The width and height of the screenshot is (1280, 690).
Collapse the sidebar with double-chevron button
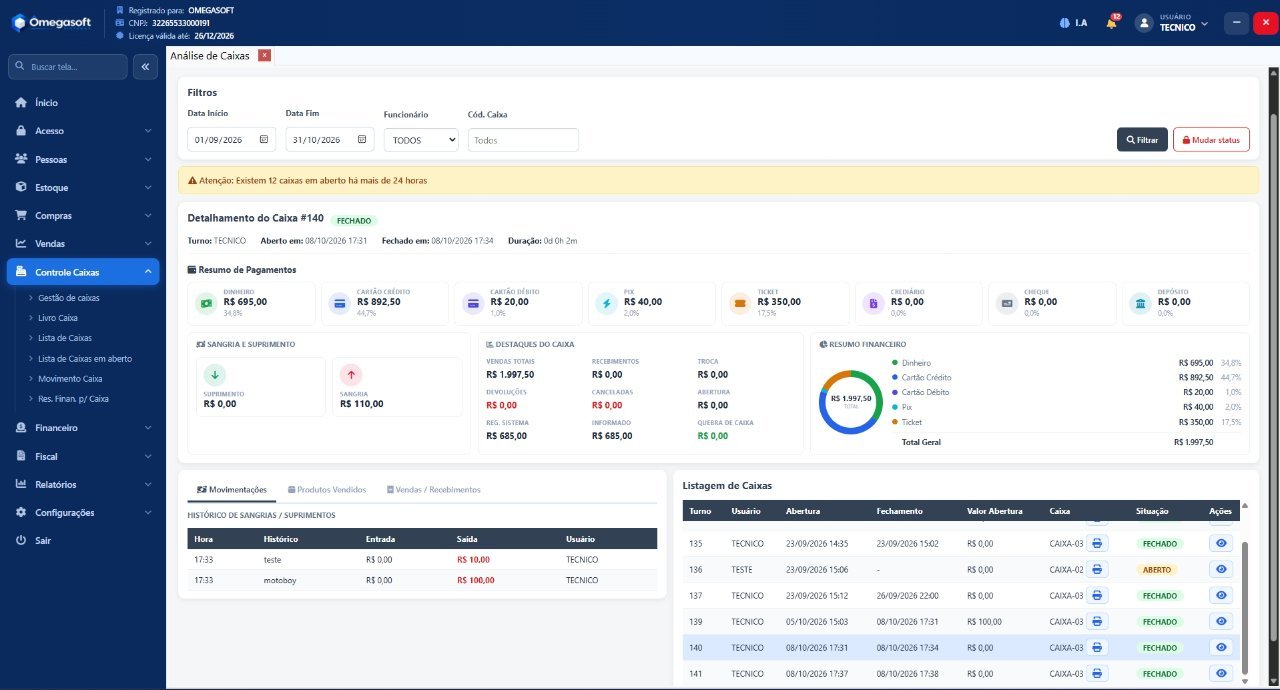pyautogui.click(x=145, y=67)
